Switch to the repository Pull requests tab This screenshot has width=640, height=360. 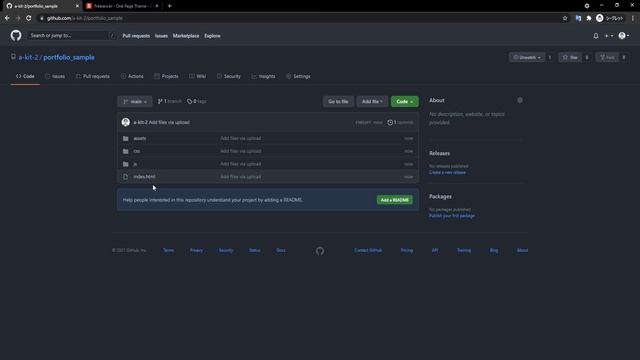coord(93,76)
